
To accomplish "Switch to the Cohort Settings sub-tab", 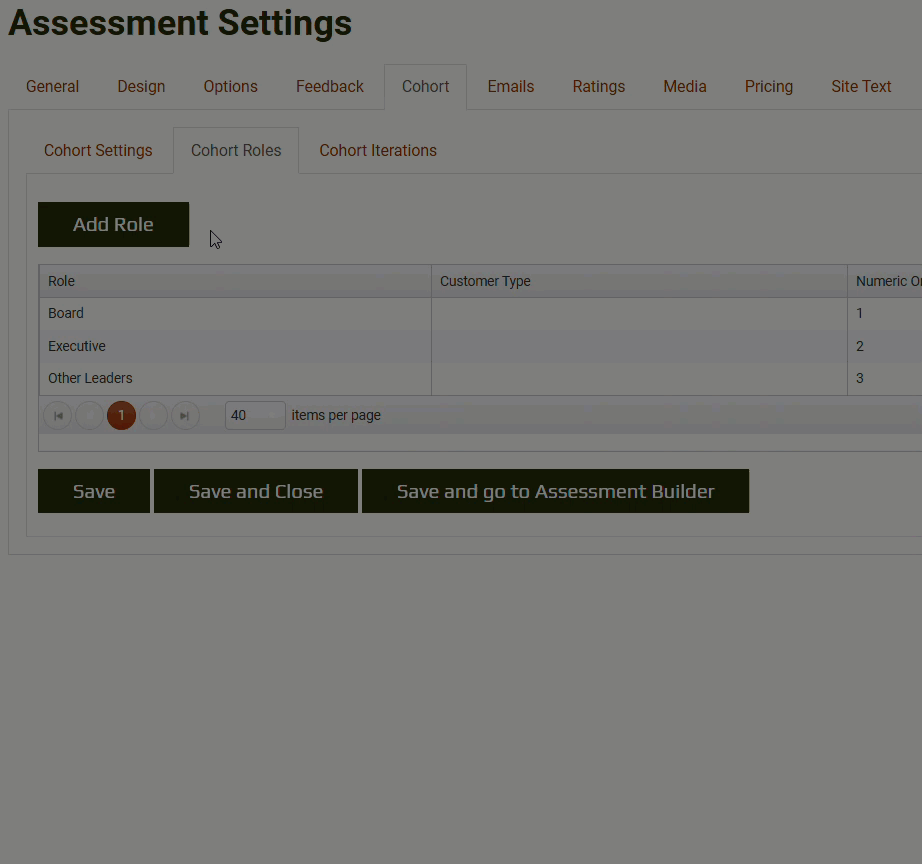I will pos(98,151).
